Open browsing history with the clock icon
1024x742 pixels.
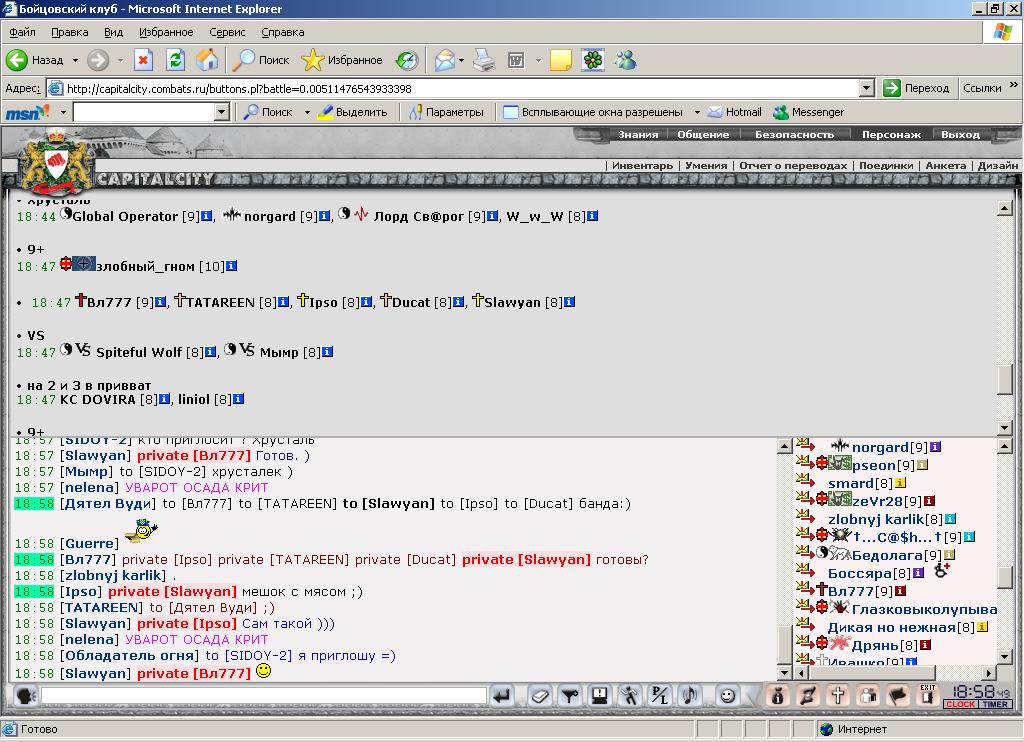point(407,60)
